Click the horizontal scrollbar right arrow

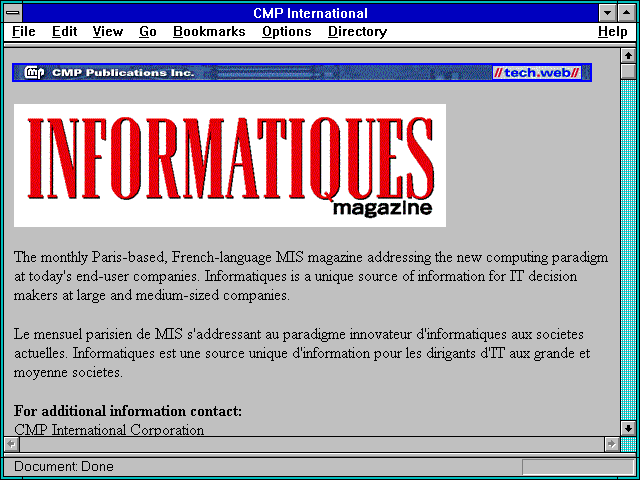point(612,444)
